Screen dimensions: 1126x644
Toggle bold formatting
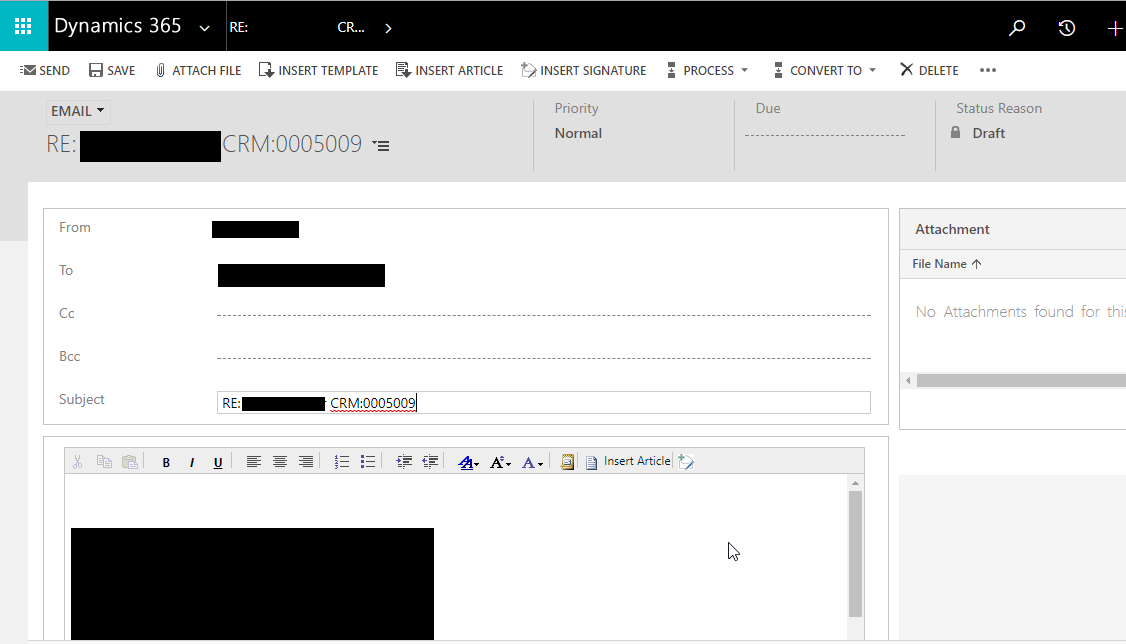(166, 462)
